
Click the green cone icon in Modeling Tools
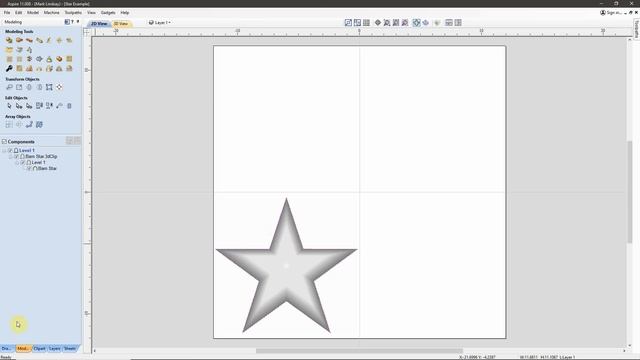pyautogui.click(x=49, y=59)
